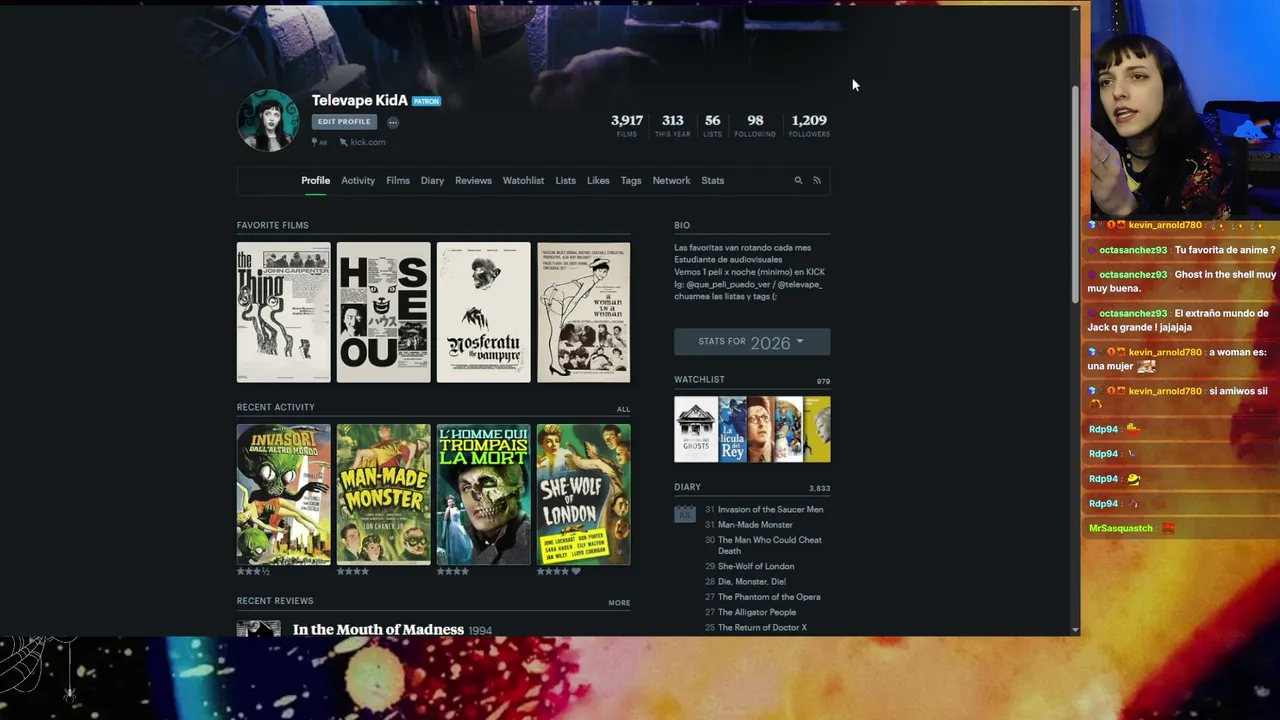This screenshot has width=1280, height=720.
Task: Open the Diary section heading
Action: [687, 487]
